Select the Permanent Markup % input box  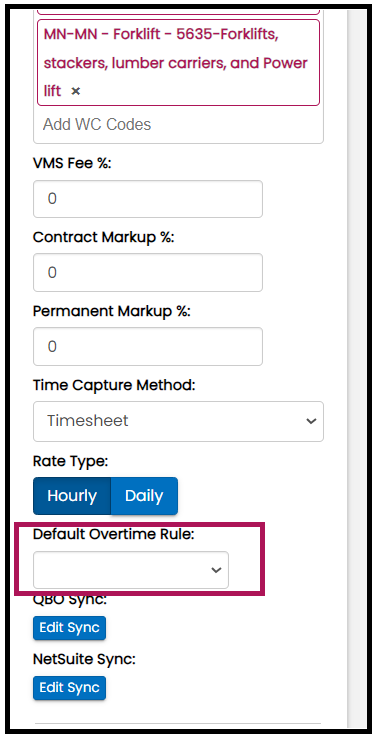click(x=148, y=346)
